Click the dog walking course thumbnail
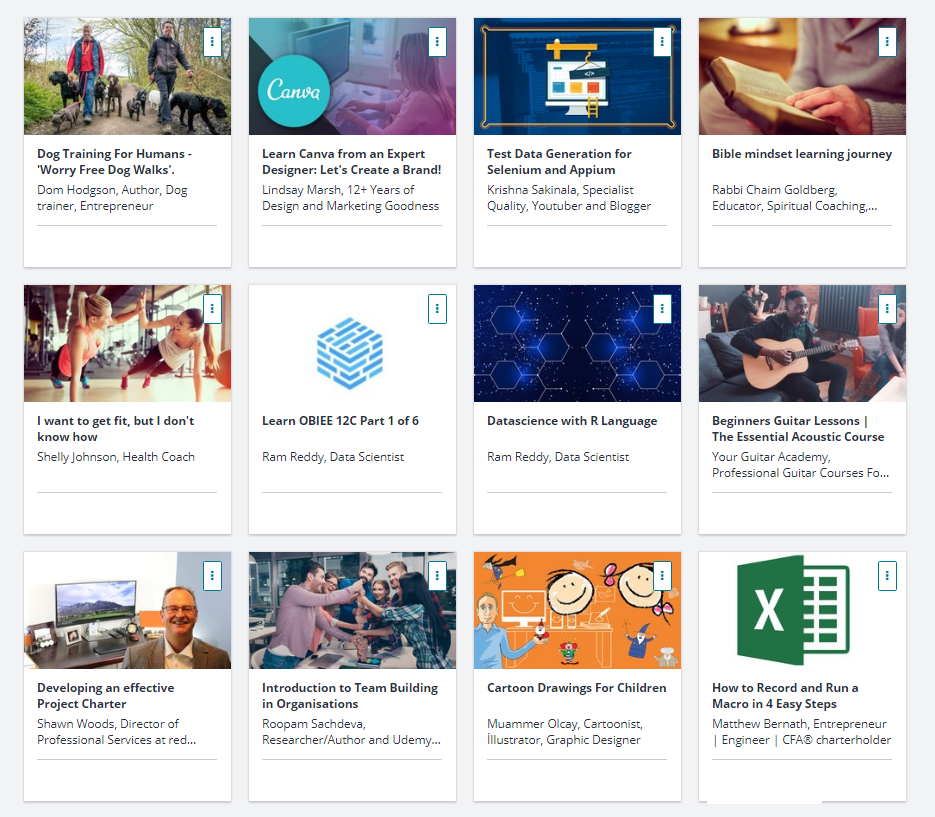The height and width of the screenshot is (817, 935). click(127, 76)
